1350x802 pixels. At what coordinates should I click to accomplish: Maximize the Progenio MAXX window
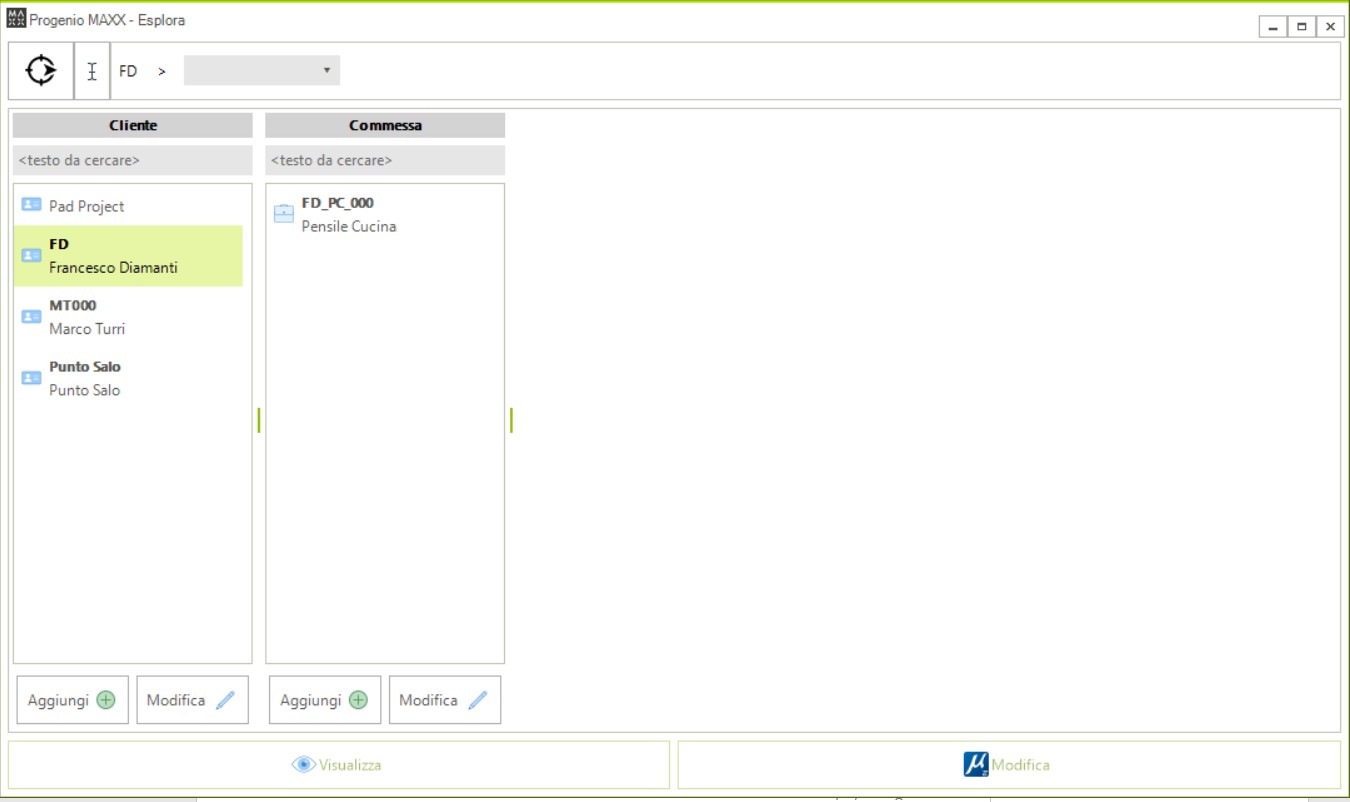coord(1301,27)
